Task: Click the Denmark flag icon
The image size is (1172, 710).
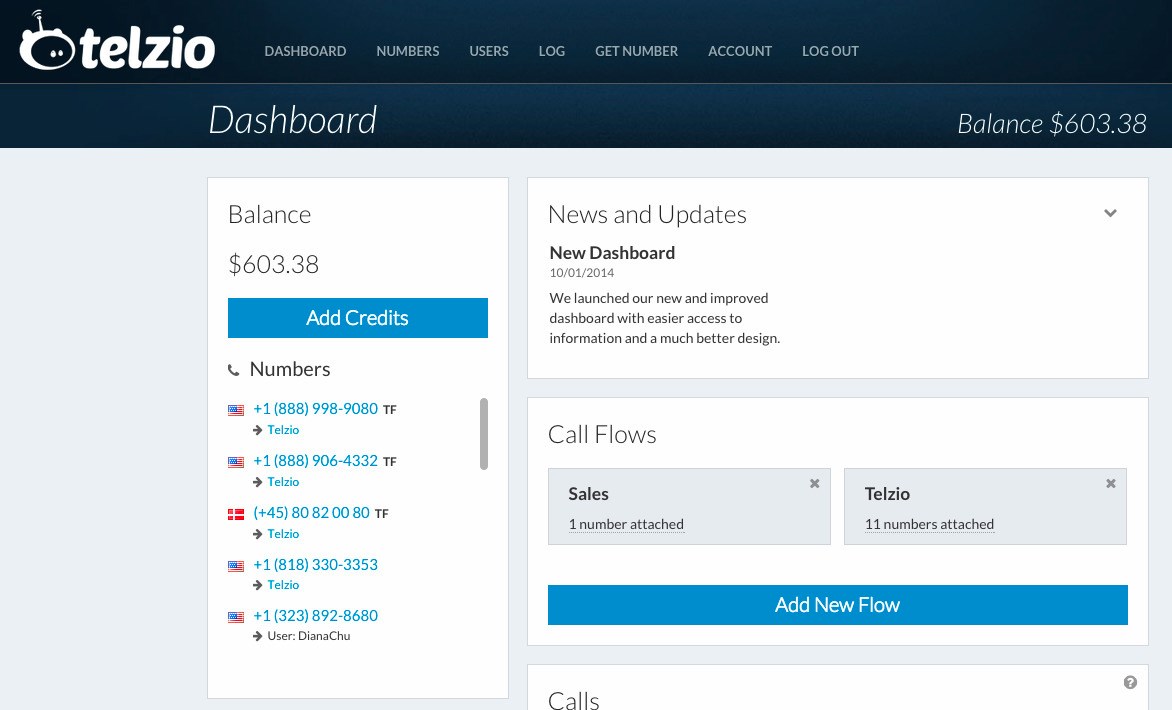Action: tap(236, 514)
